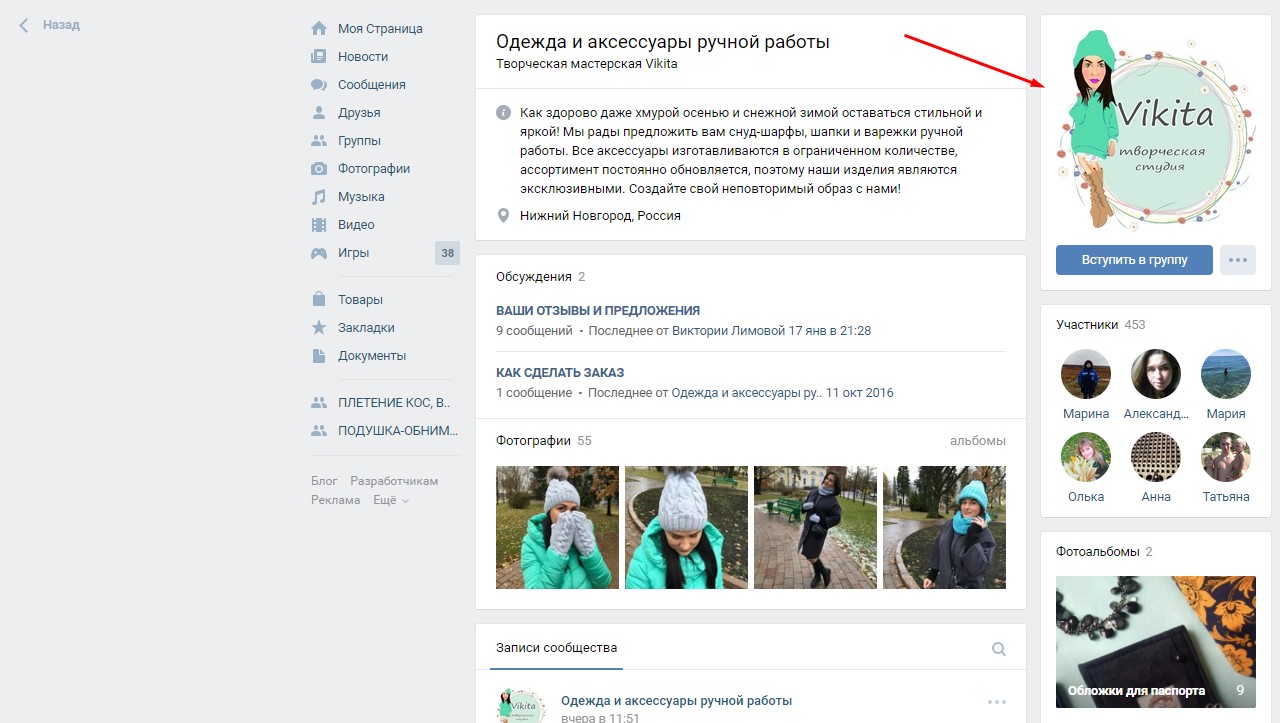1280x723 pixels.
Task: Click the Разработчикам footer link
Action: pyautogui.click(x=394, y=481)
